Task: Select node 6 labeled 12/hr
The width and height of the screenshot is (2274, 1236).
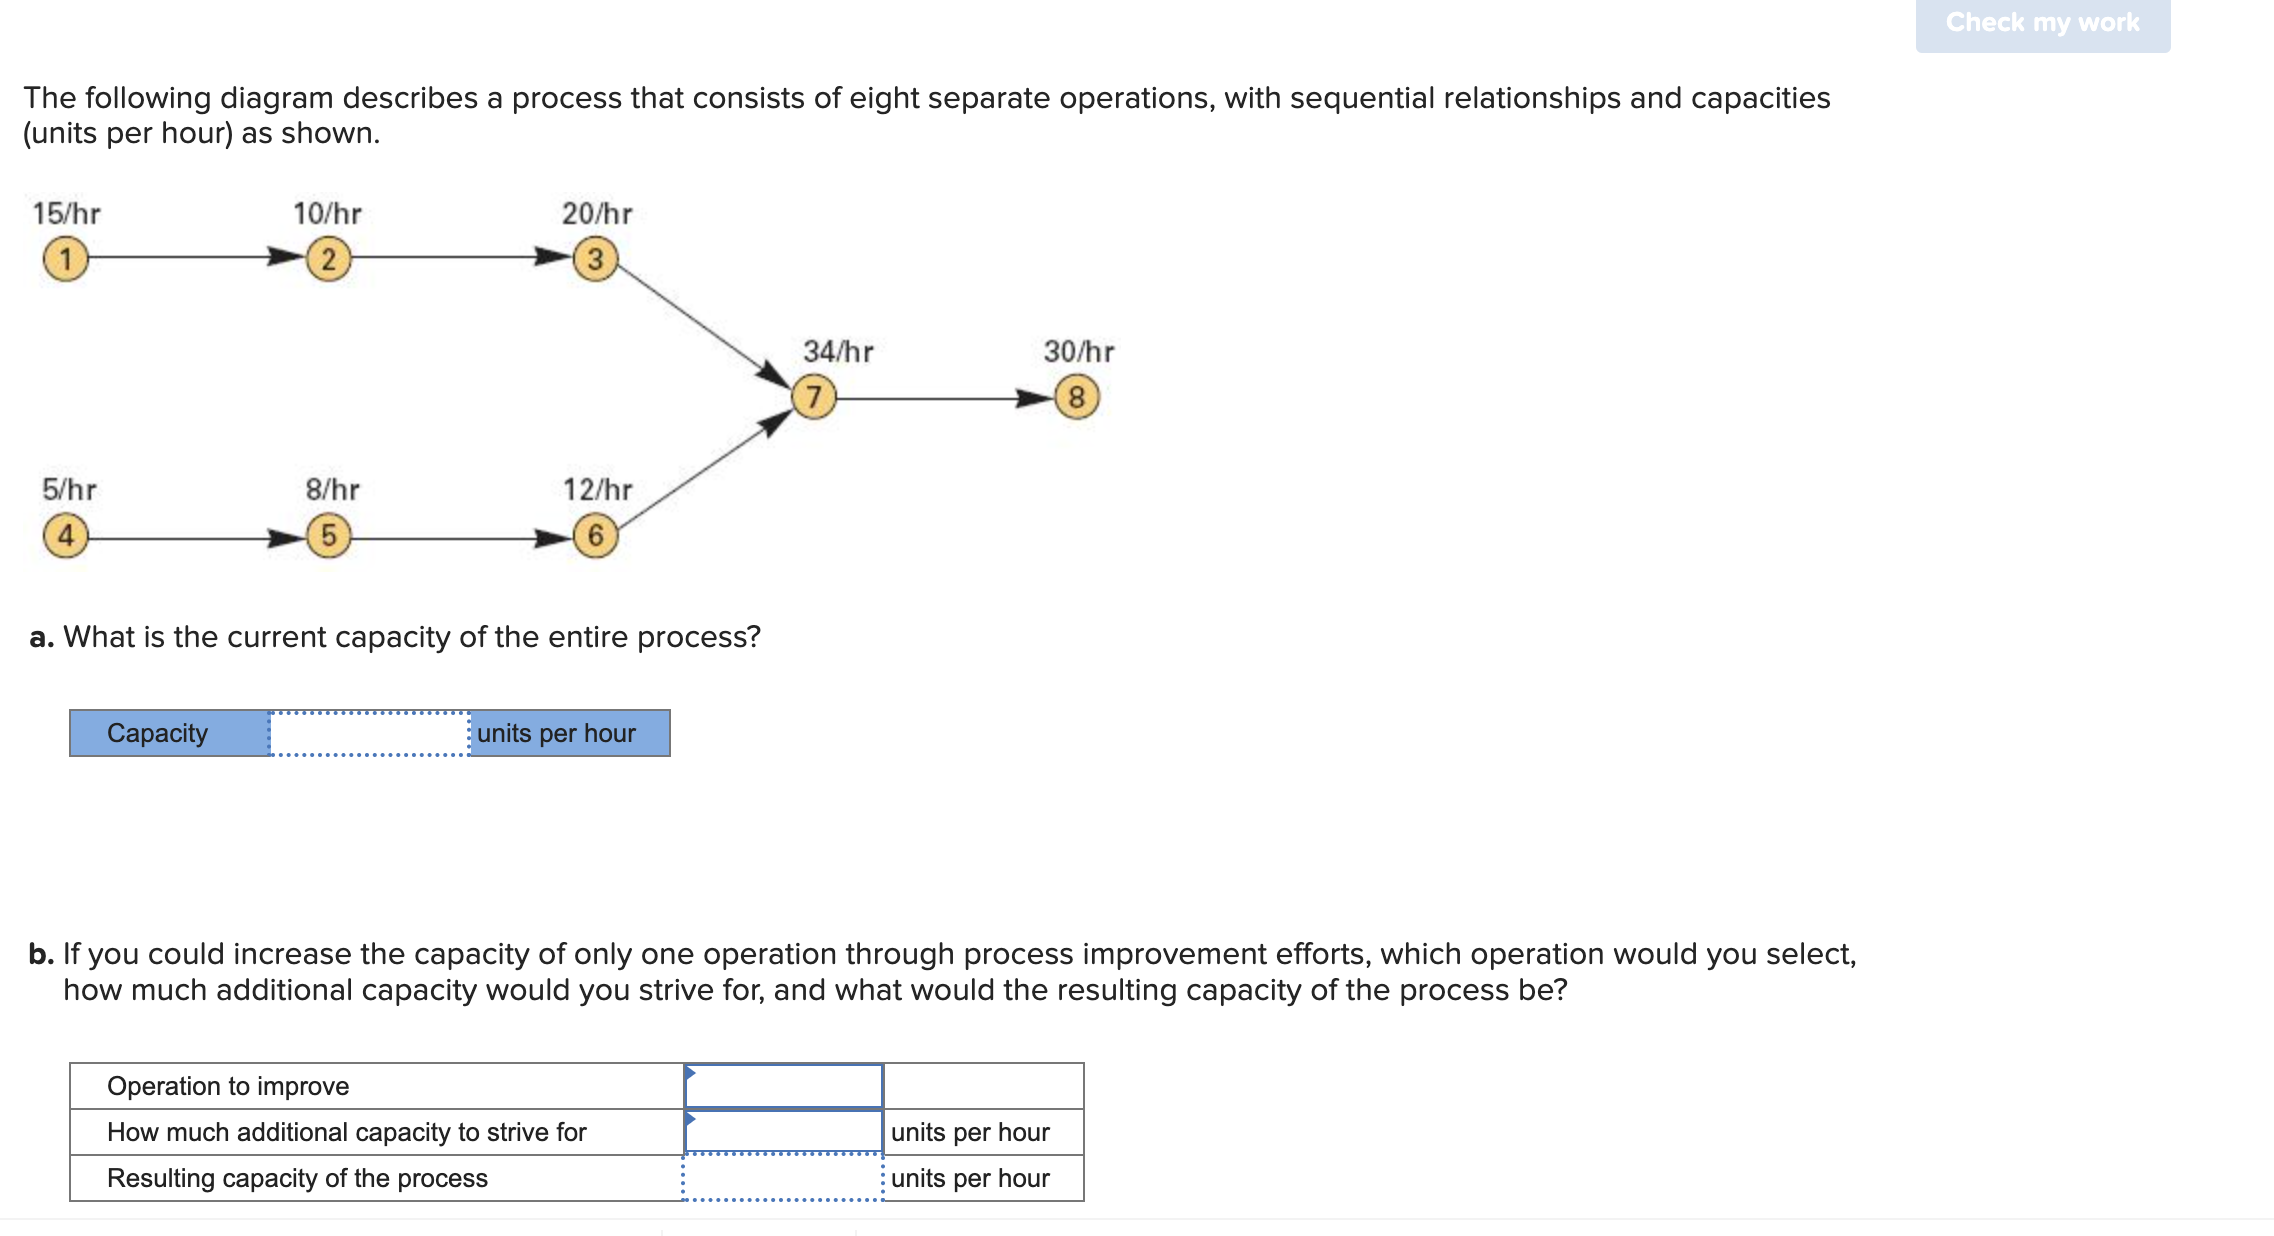Action: [x=595, y=537]
